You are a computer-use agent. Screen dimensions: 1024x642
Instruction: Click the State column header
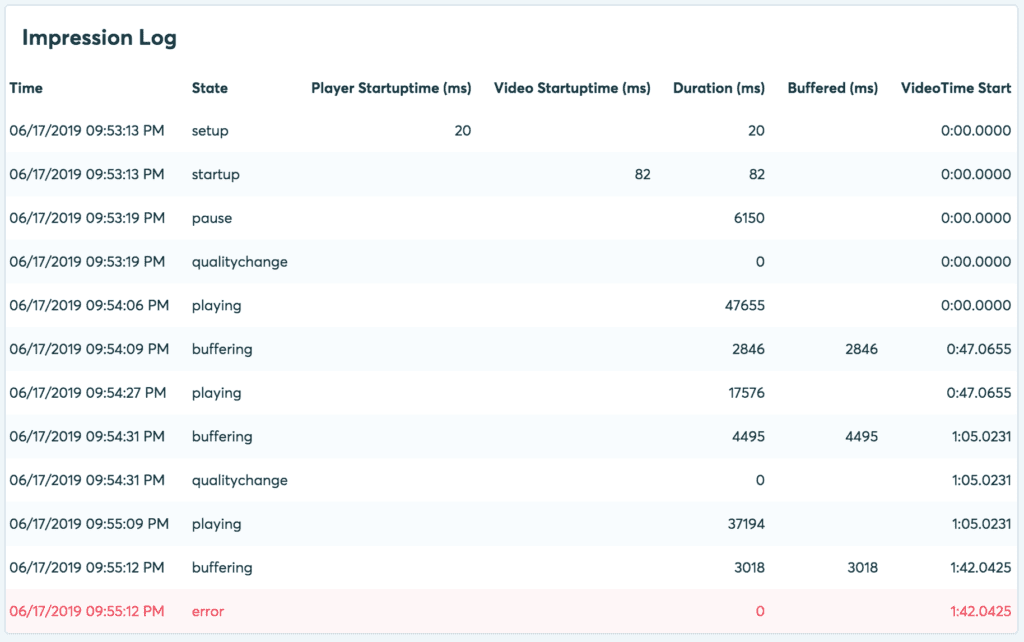210,88
